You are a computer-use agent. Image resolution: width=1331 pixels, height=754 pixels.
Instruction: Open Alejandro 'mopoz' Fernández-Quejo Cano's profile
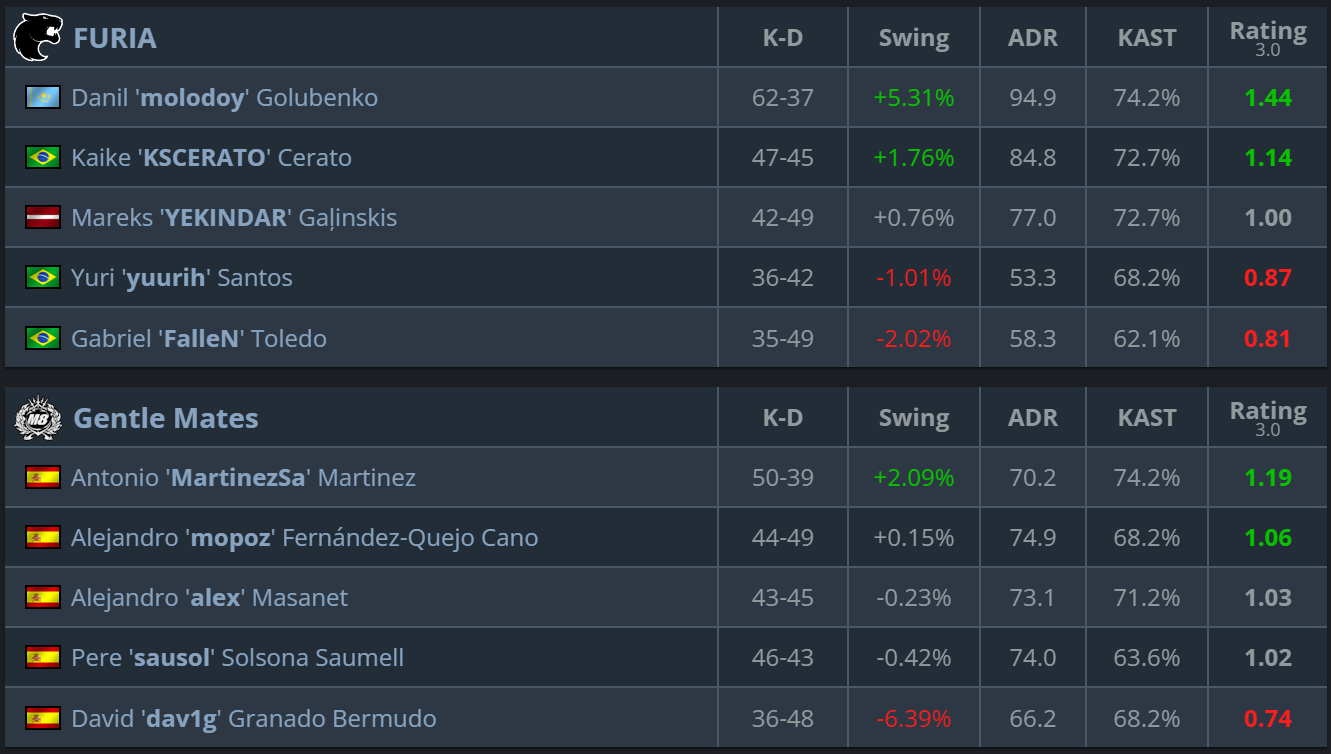(x=305, y=537)
